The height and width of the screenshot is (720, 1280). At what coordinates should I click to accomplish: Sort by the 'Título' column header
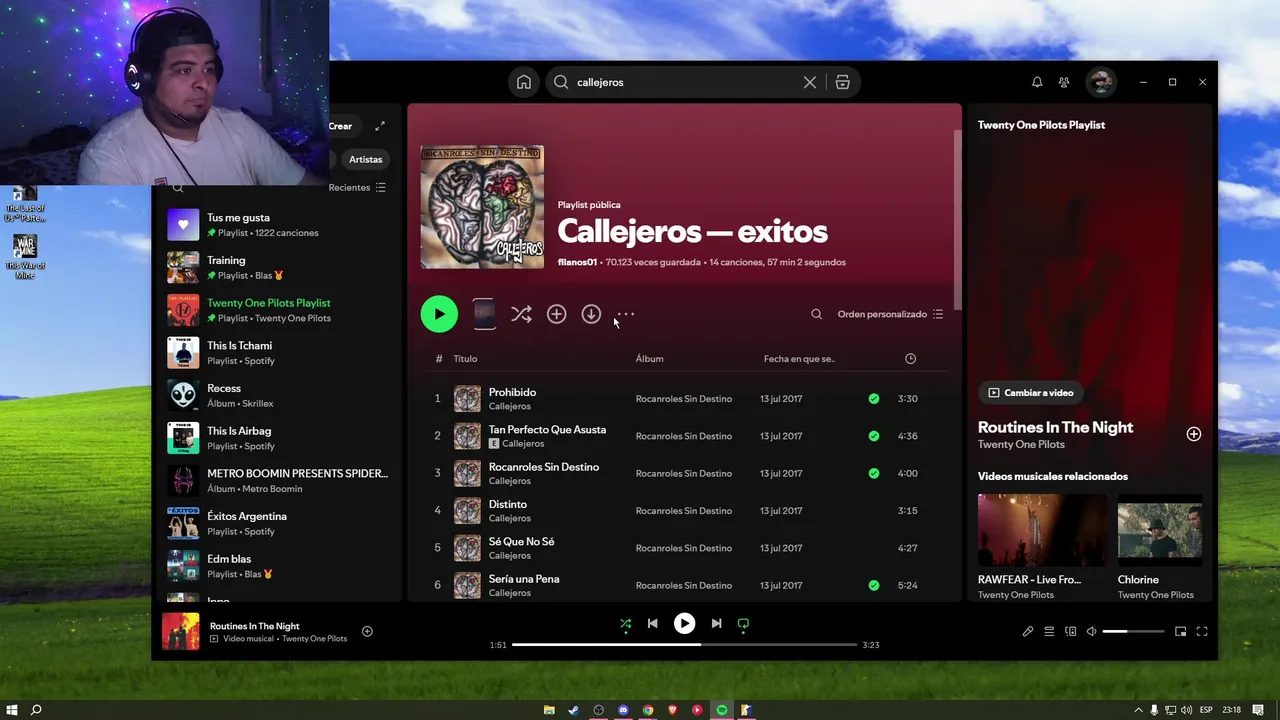coord(465,358)
